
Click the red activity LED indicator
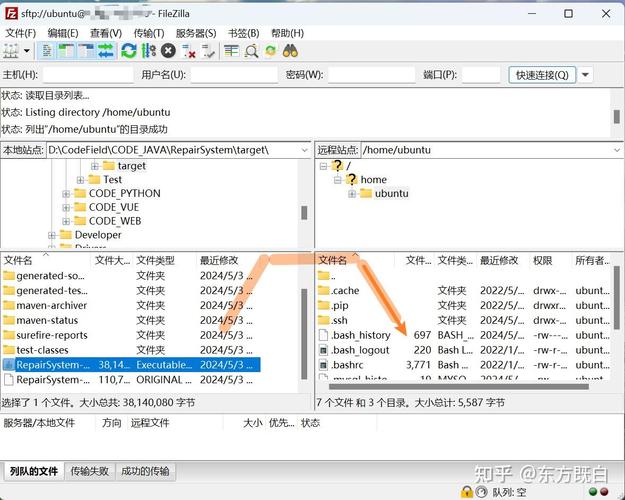pos(604,491)
